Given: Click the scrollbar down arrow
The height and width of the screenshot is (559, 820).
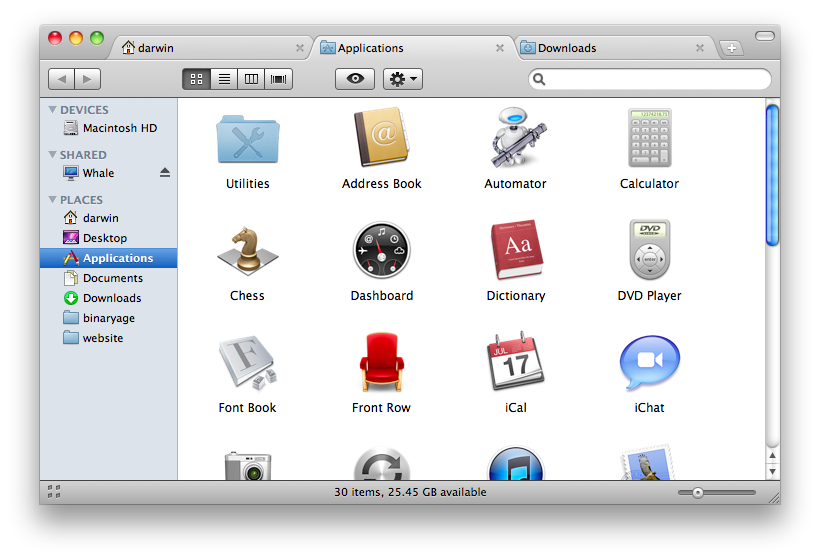Looking at the screenshot, I should tap(772, 471).
